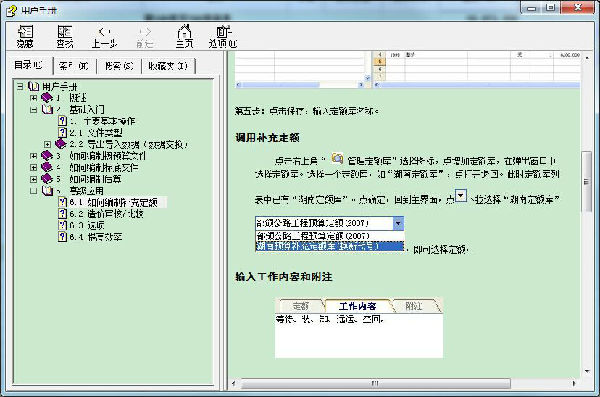Expand the 2.2 导出导入数据 tree node
This screenshot has height=397, width=600.
(47, 144)
